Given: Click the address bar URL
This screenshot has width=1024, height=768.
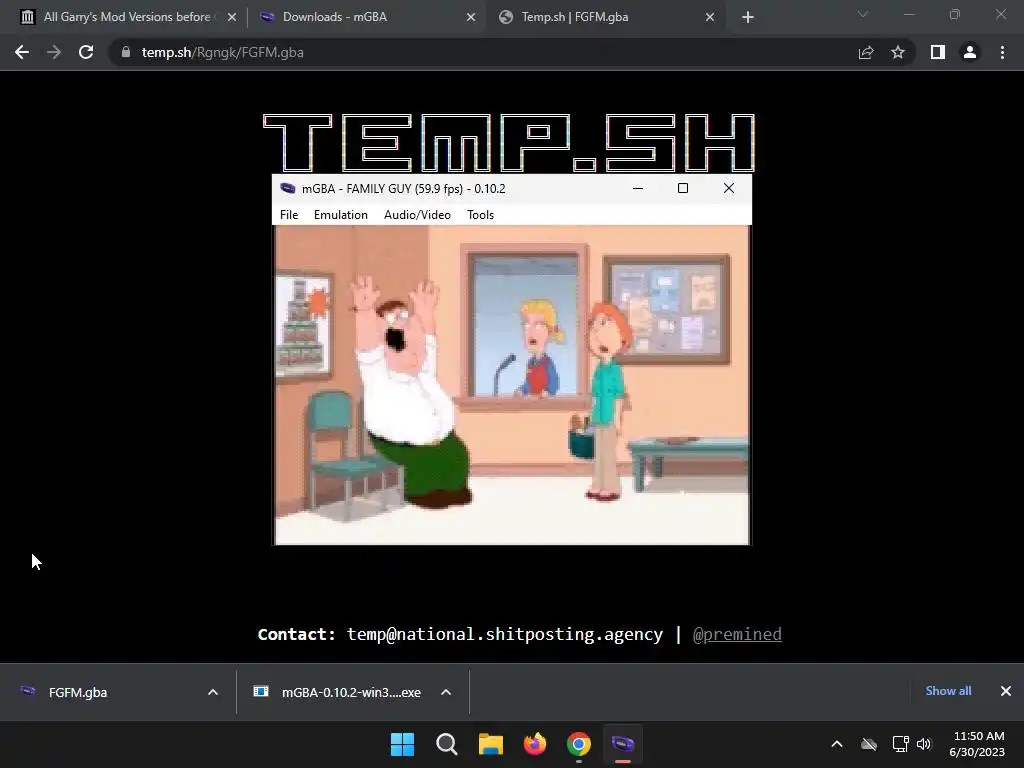Looking at the screenshot, I should pyautogui.click(x=223, y=52).
